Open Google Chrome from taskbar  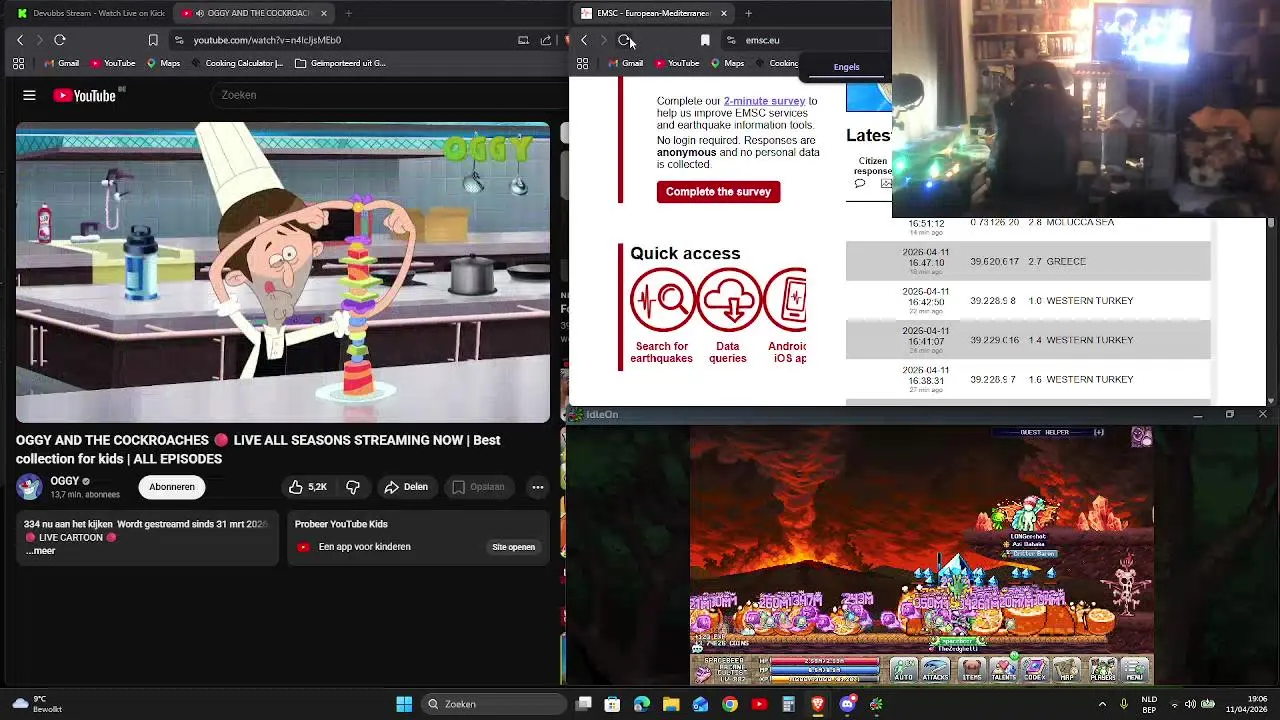point(730,704)
